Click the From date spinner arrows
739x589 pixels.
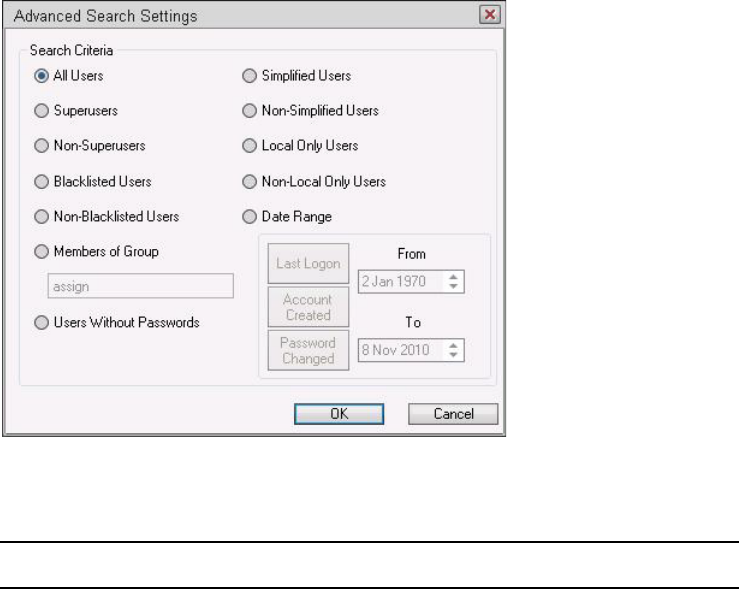tap(456, 281)
